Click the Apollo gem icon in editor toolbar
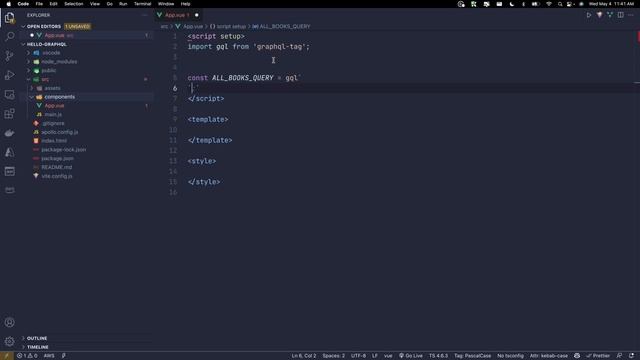 coord(599,15)
